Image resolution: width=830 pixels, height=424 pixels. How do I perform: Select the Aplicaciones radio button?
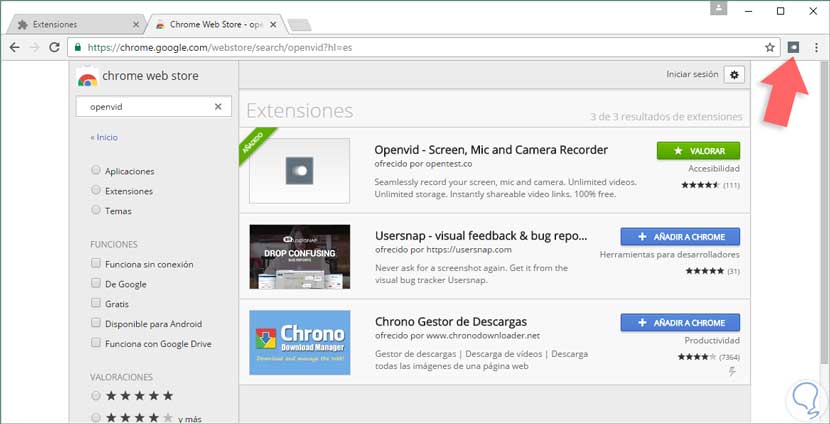click(96, 170)
